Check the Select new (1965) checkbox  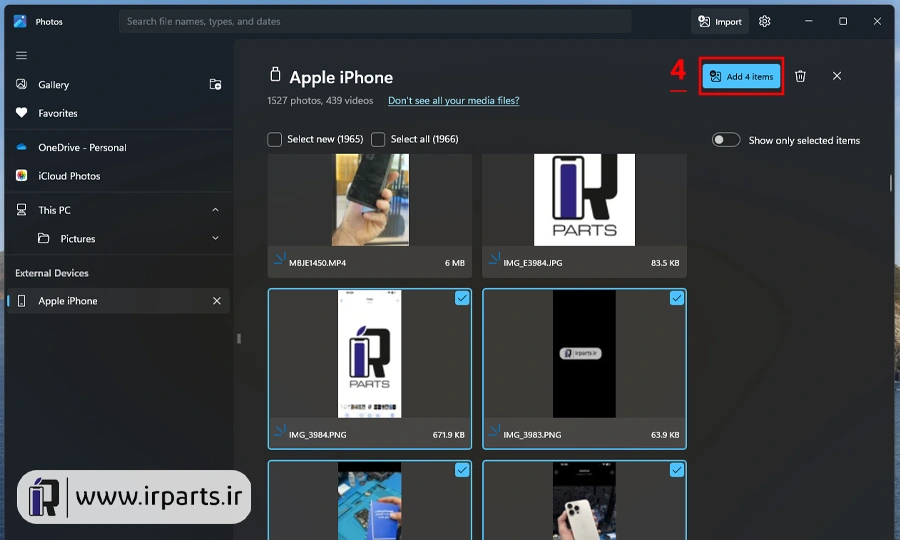coord(274,139)
